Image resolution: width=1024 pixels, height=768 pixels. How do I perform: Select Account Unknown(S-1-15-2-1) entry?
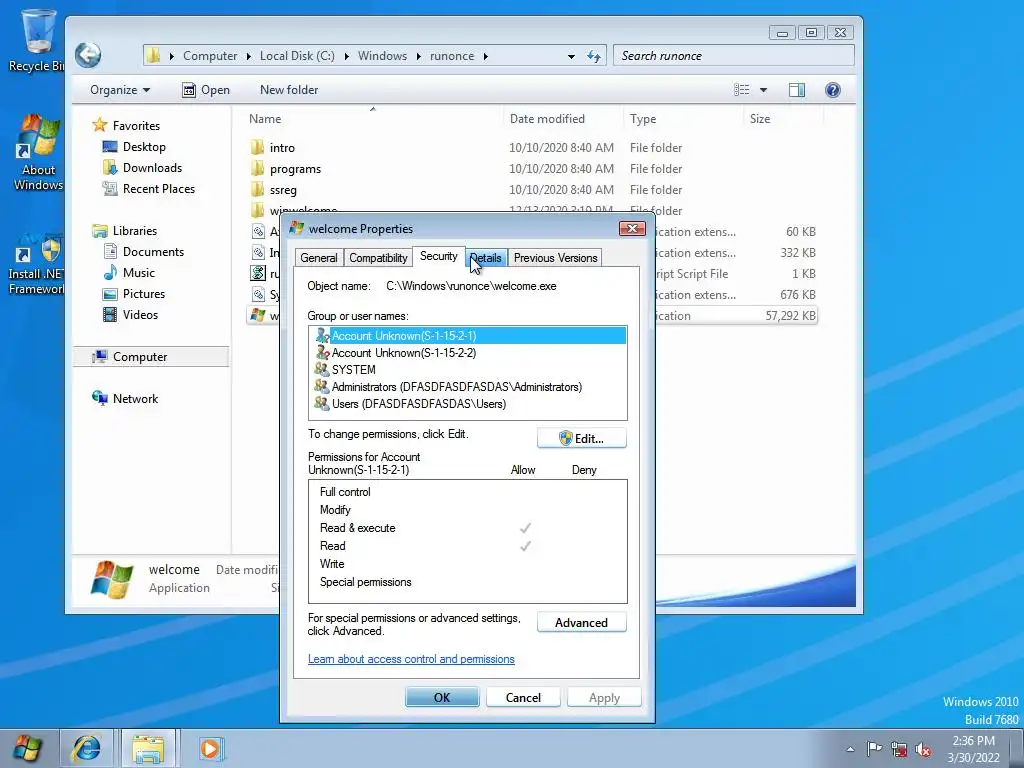pos(468,336)
